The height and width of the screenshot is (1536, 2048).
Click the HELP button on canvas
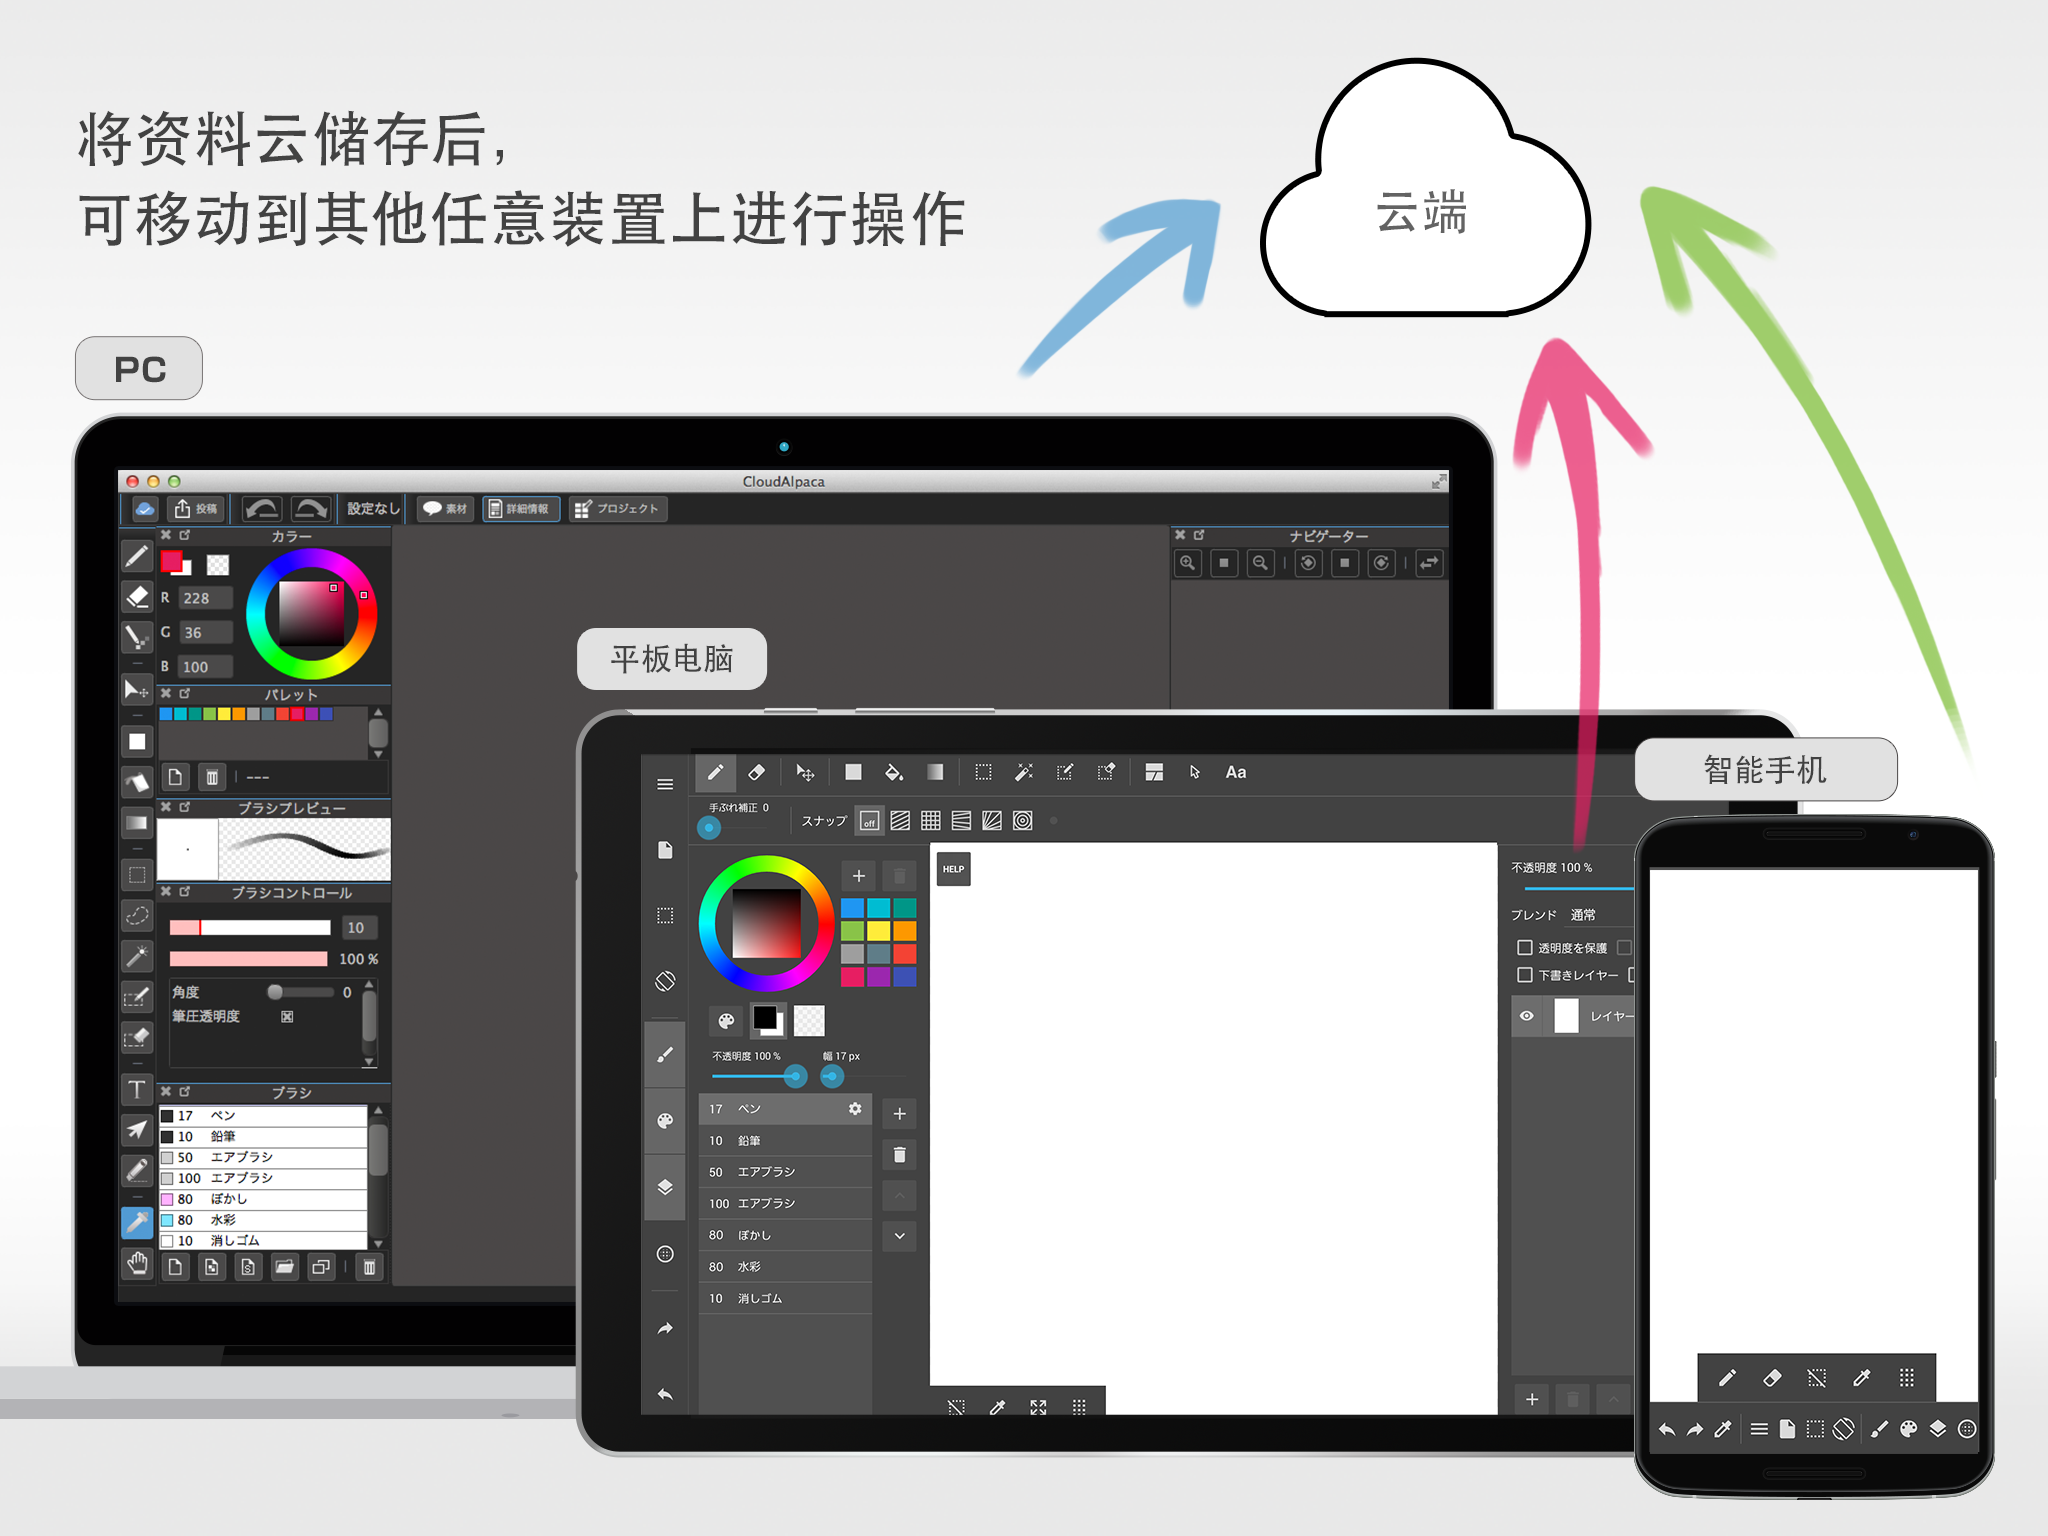tap(953, 866)
